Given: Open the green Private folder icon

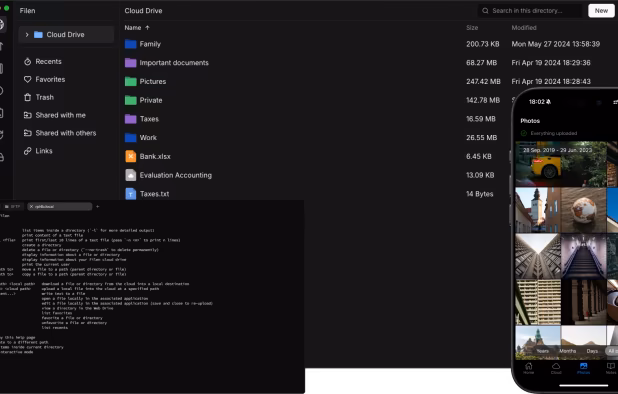Looking at the screenshot, I should pyautogui.click(x=130, y=100).
